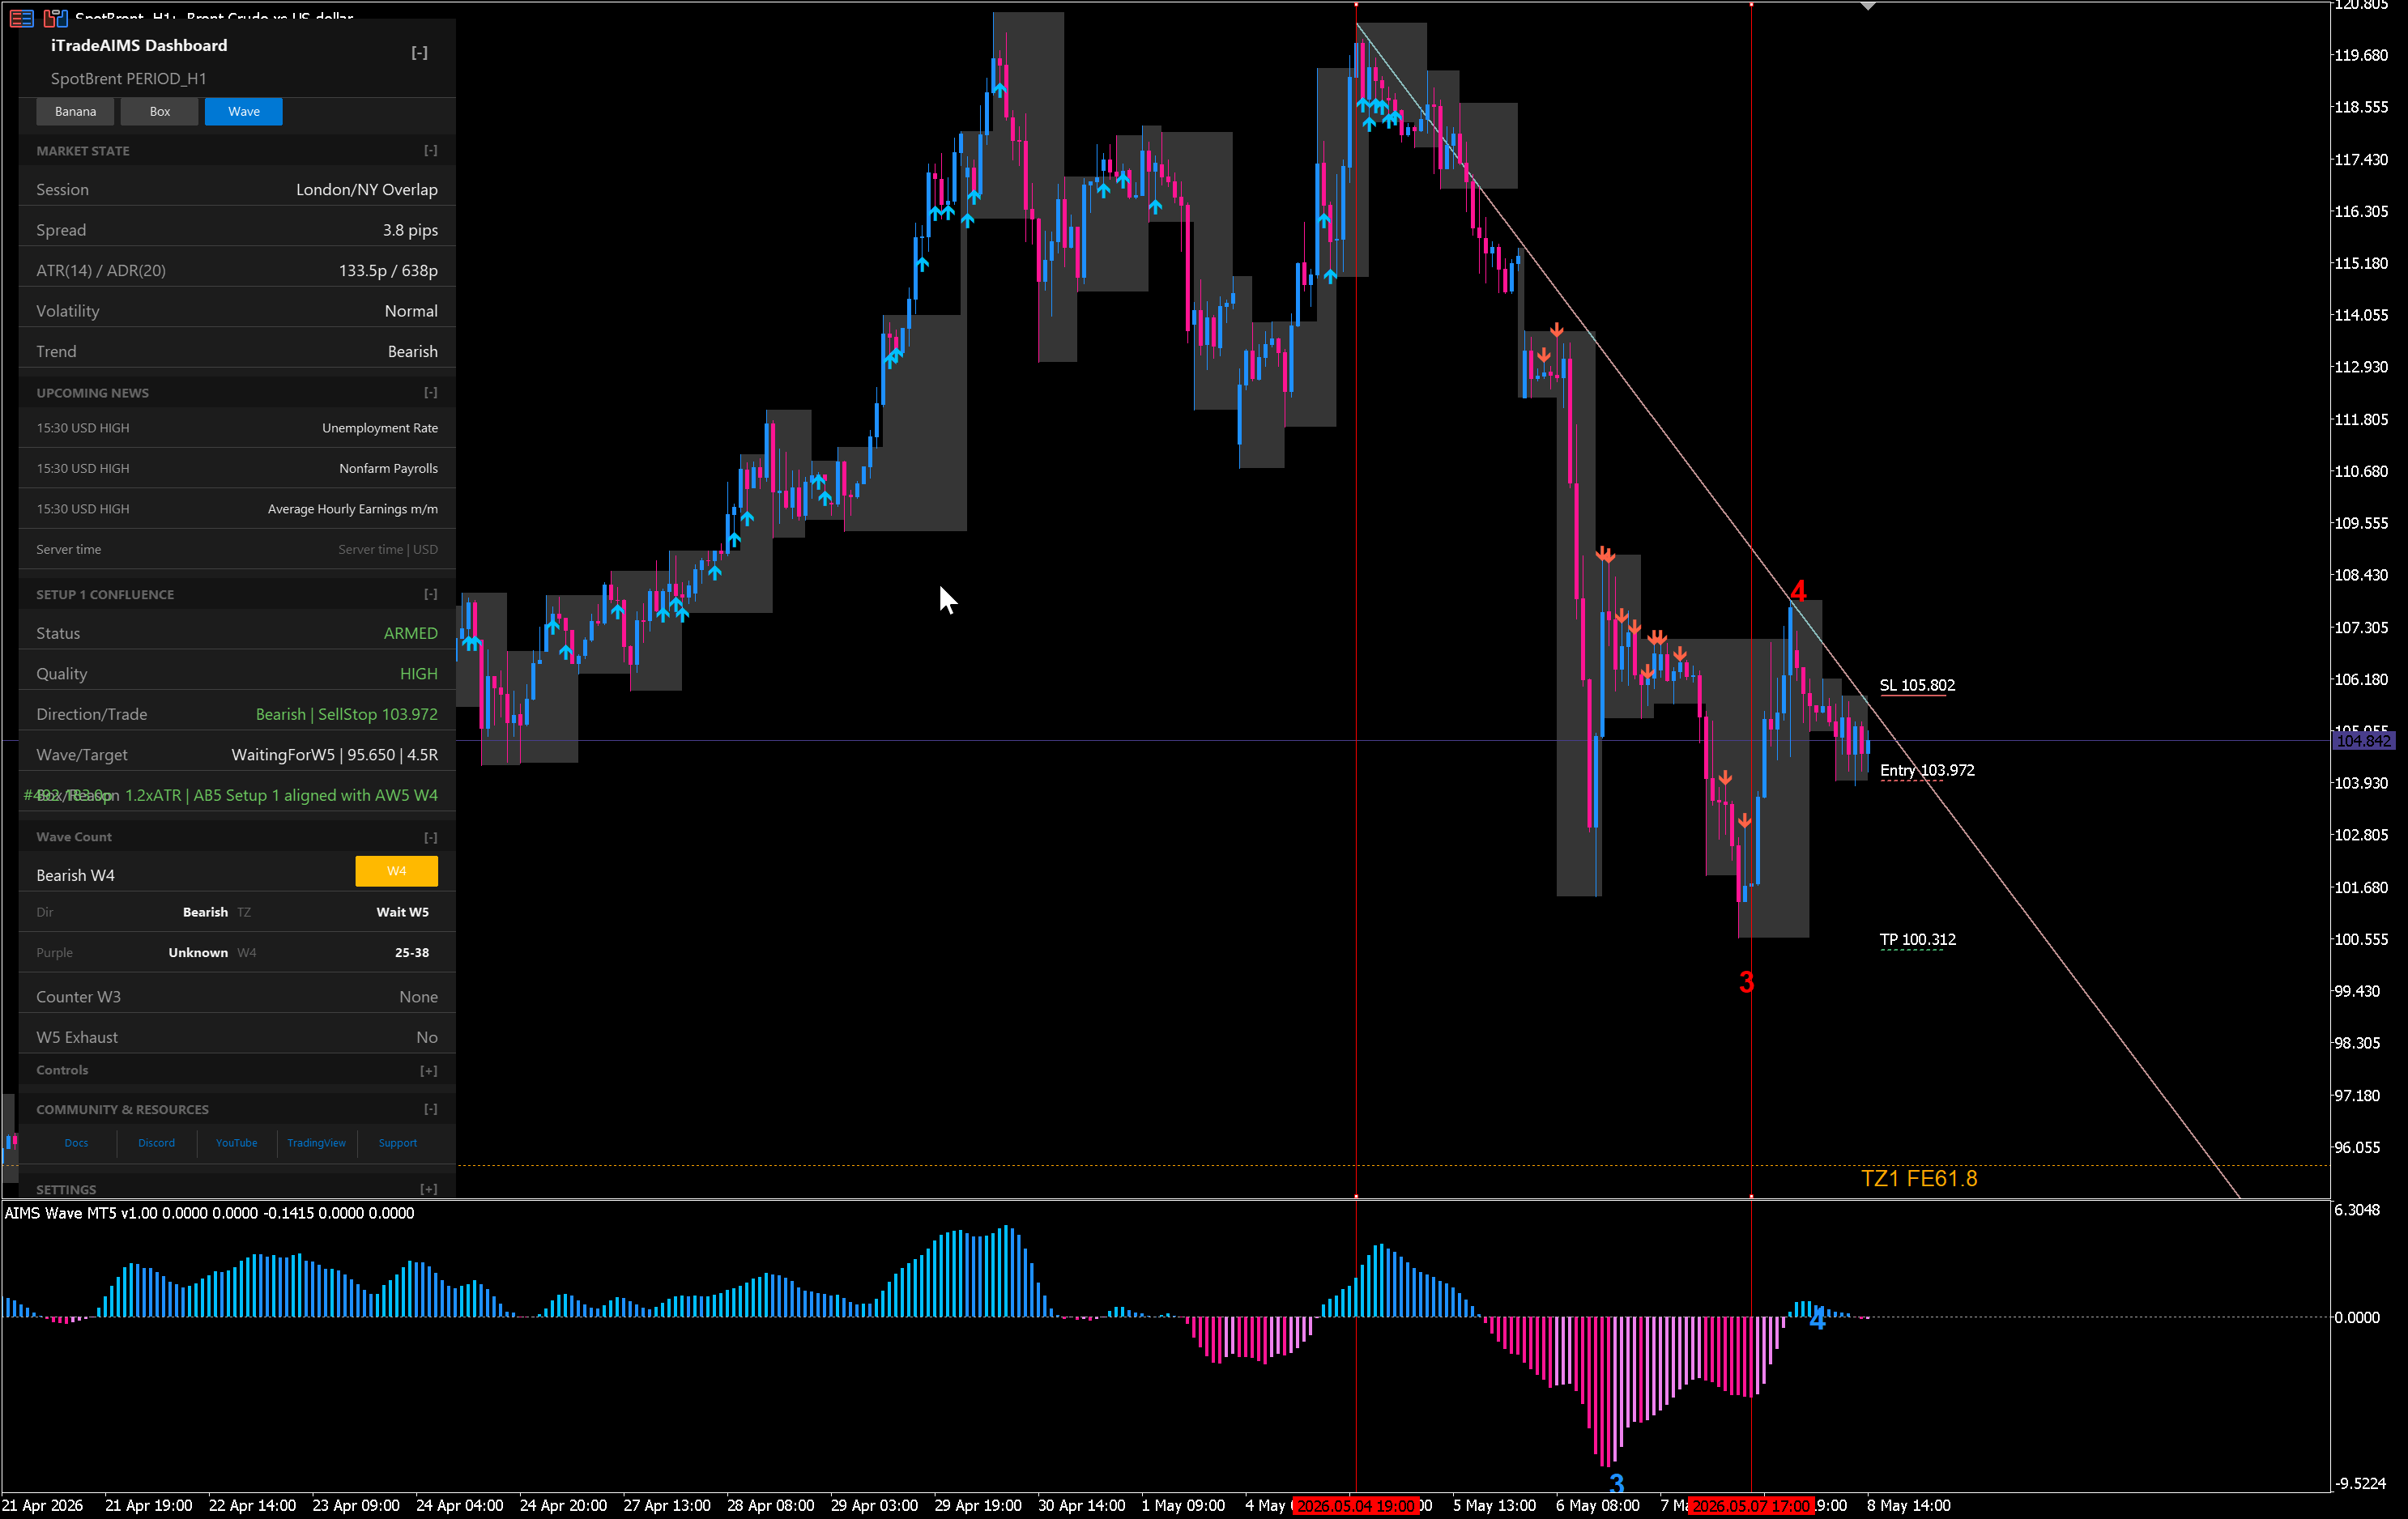Open the Discord community link
The width and height of the screenshot is (2408, 1519).
(x=156, y=1143)
